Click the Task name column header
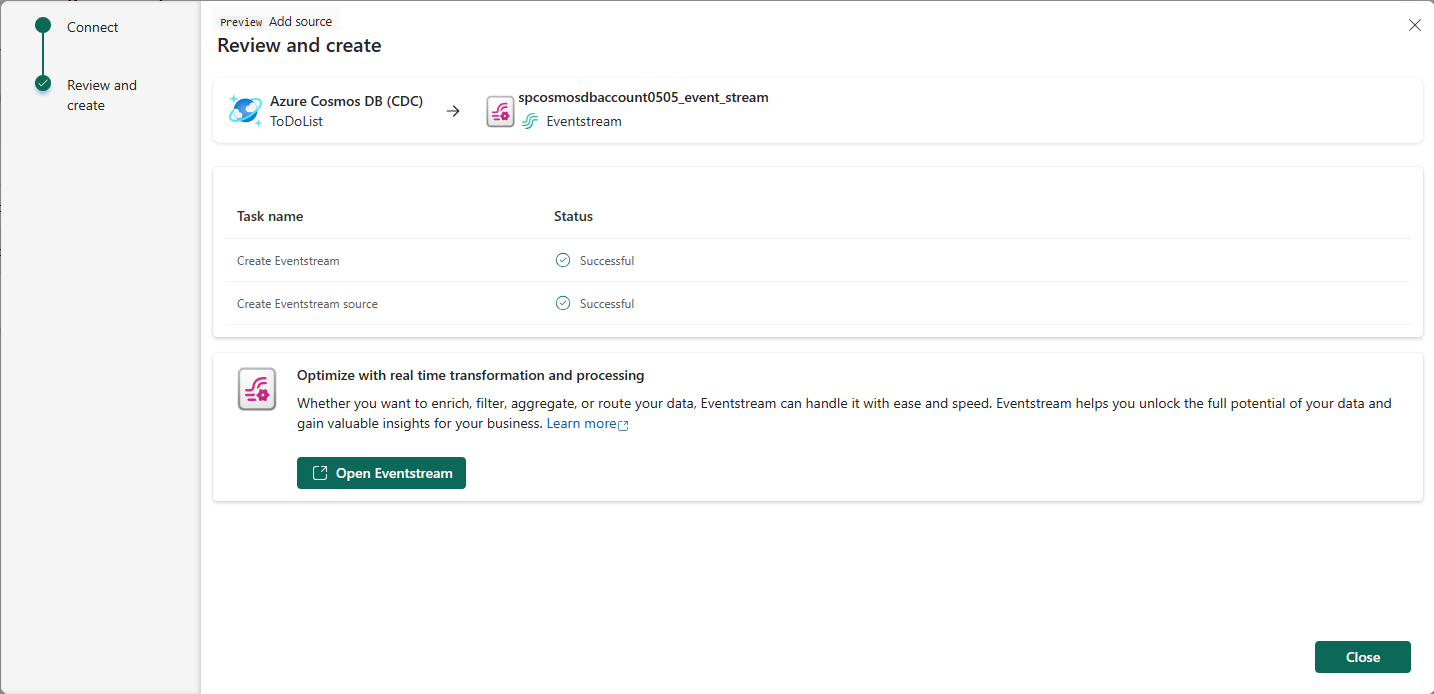The image size is (1434, 694). click(x=270, y=216)
